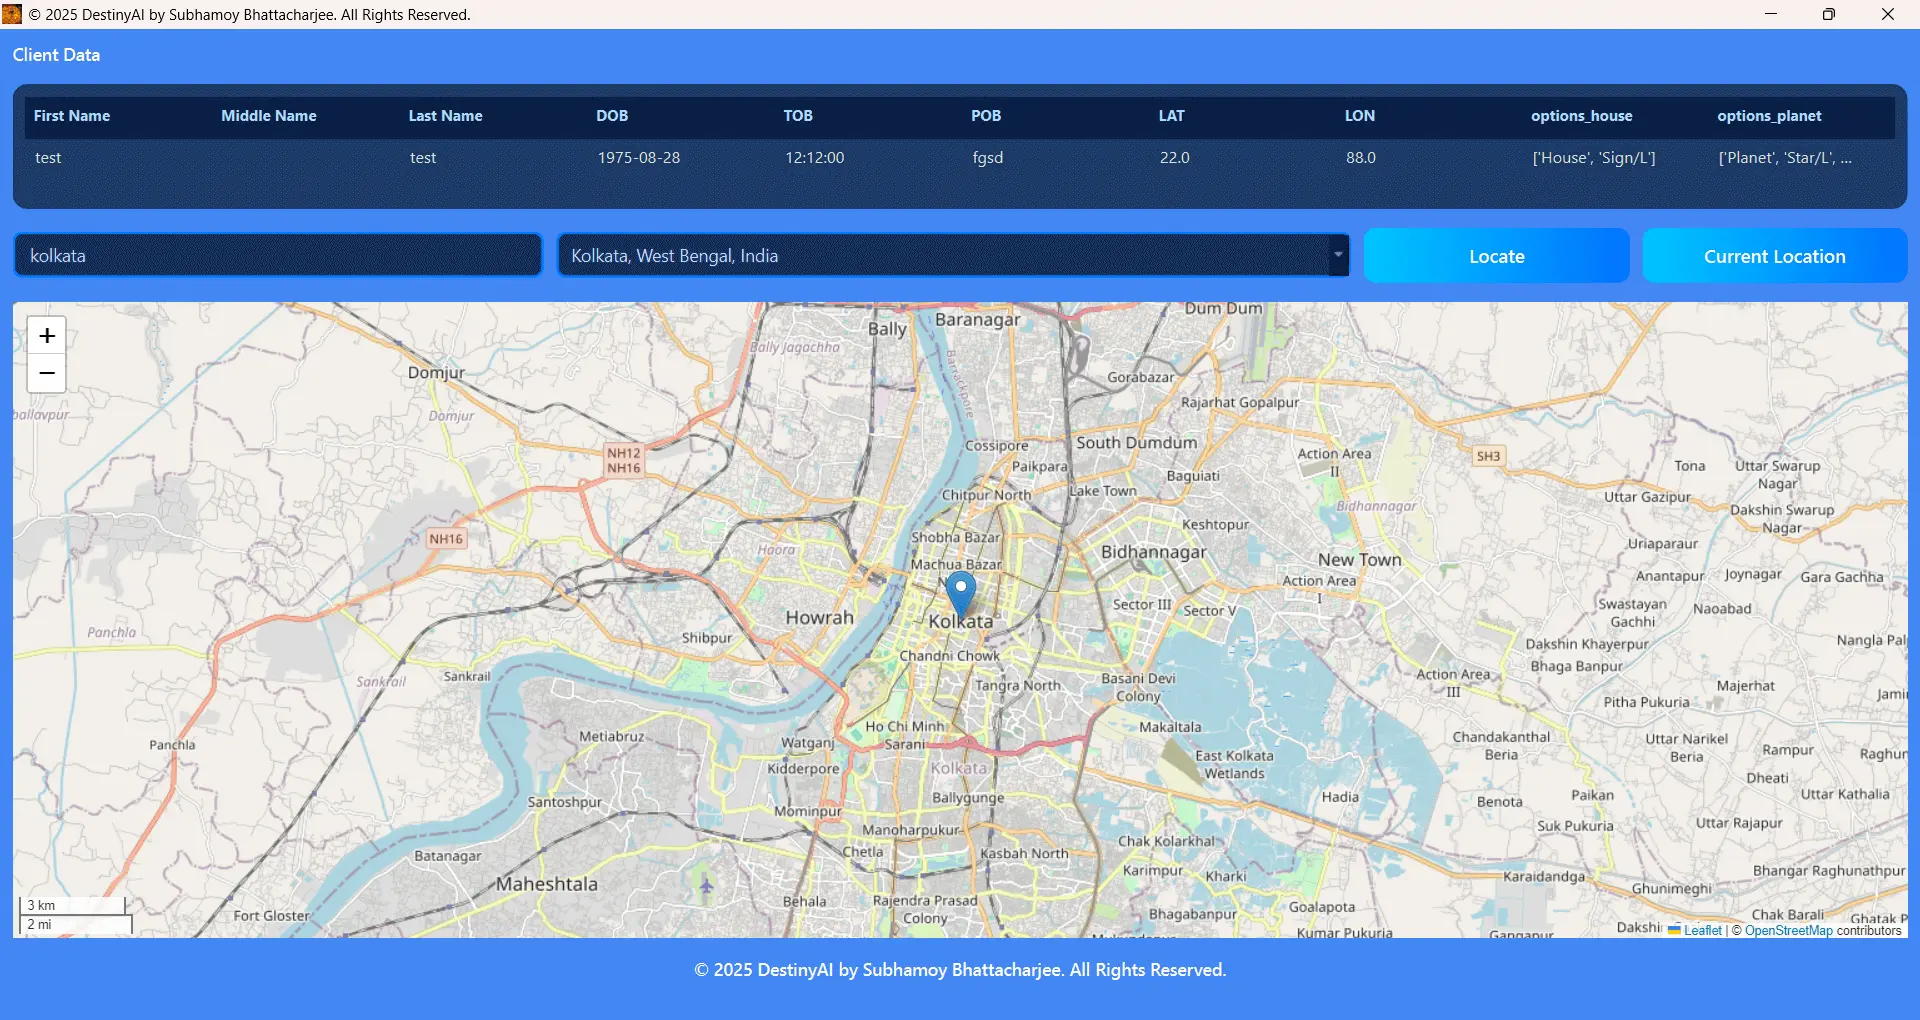Image resolution: width=1920 pixels, height=1020 pixels.
Task: Restore down the application window
Action: coord(1829,14)
